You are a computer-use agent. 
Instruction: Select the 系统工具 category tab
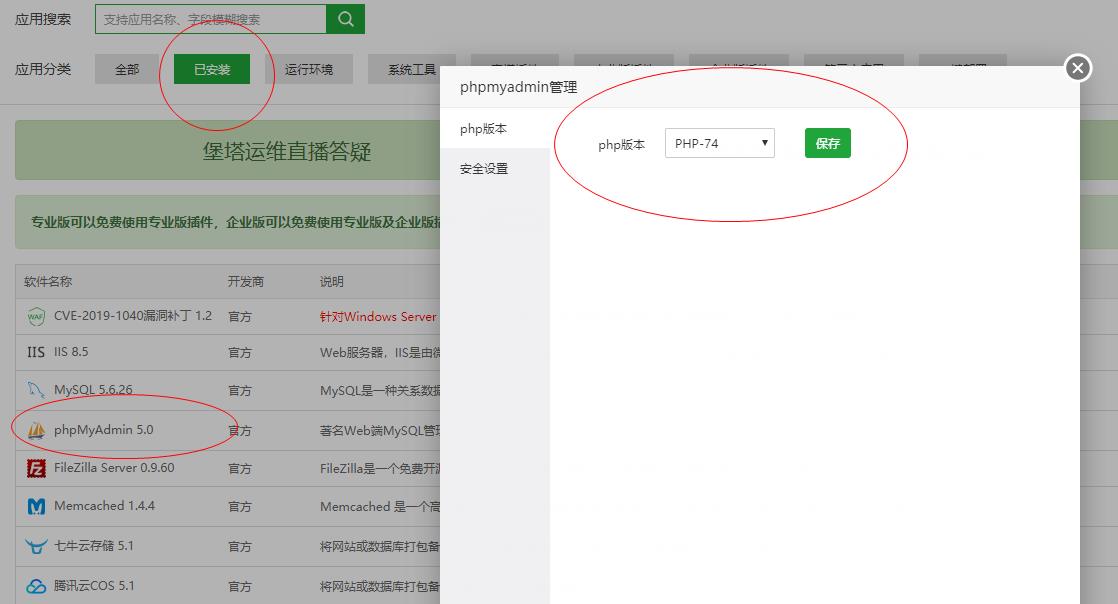click(x=411, y=69)
